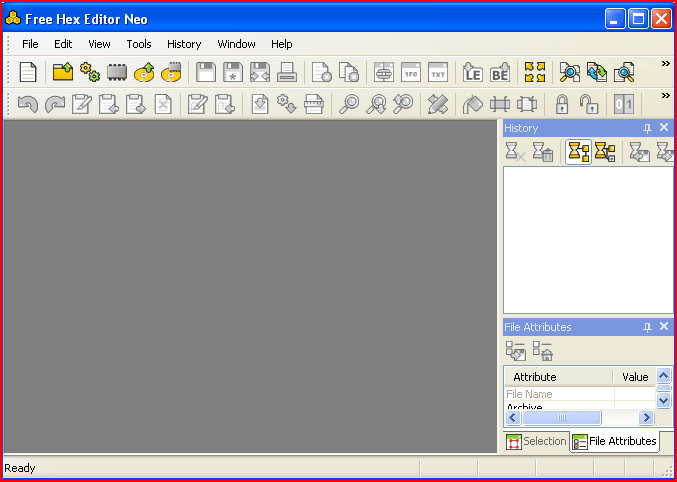Click the Redo curved arrow
The image size is (677, 482).
point(55,105)
